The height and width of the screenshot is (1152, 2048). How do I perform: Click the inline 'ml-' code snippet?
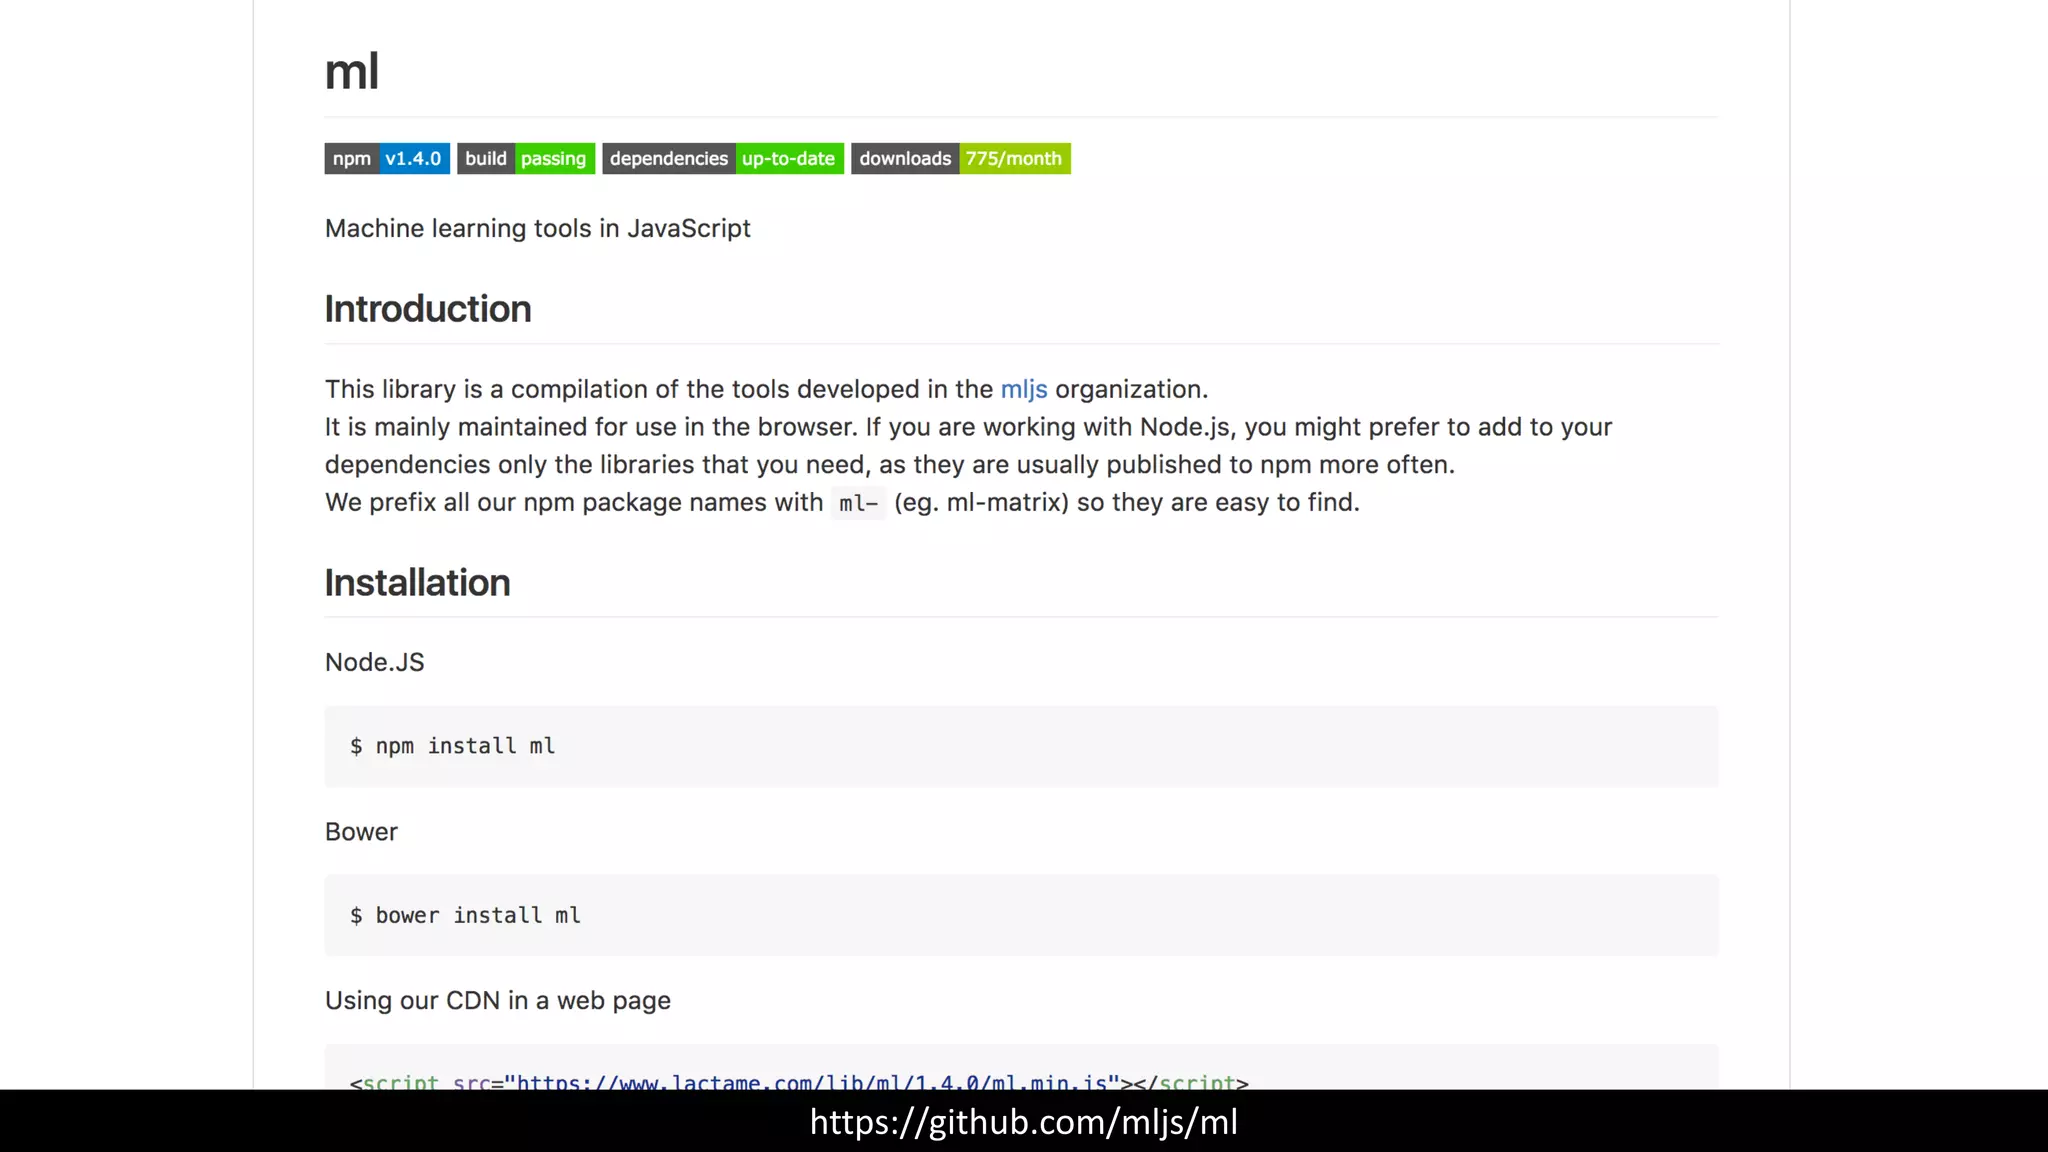tap(857, 503)
